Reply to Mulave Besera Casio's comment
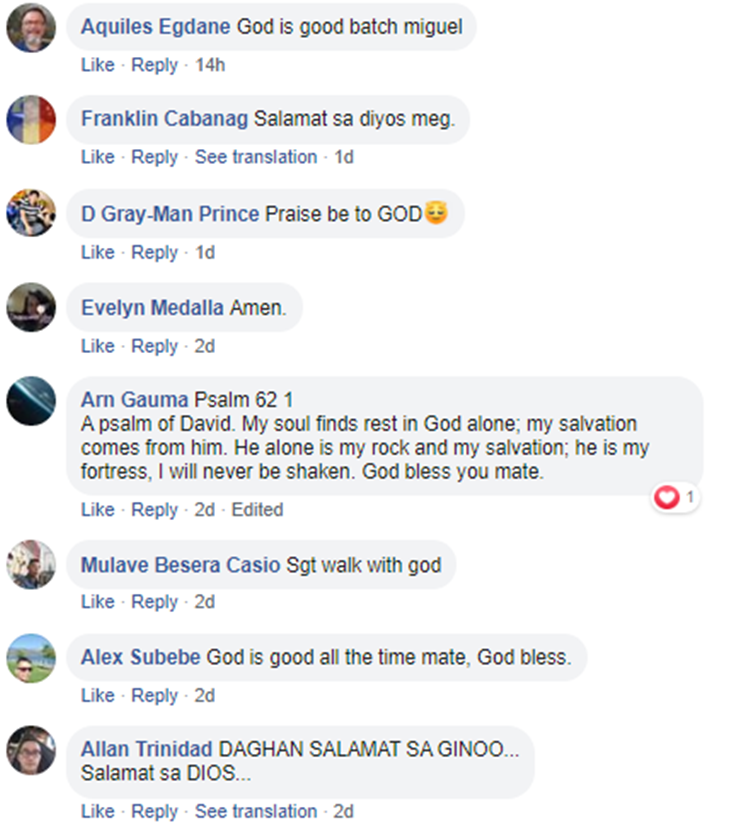 (154, 602)
